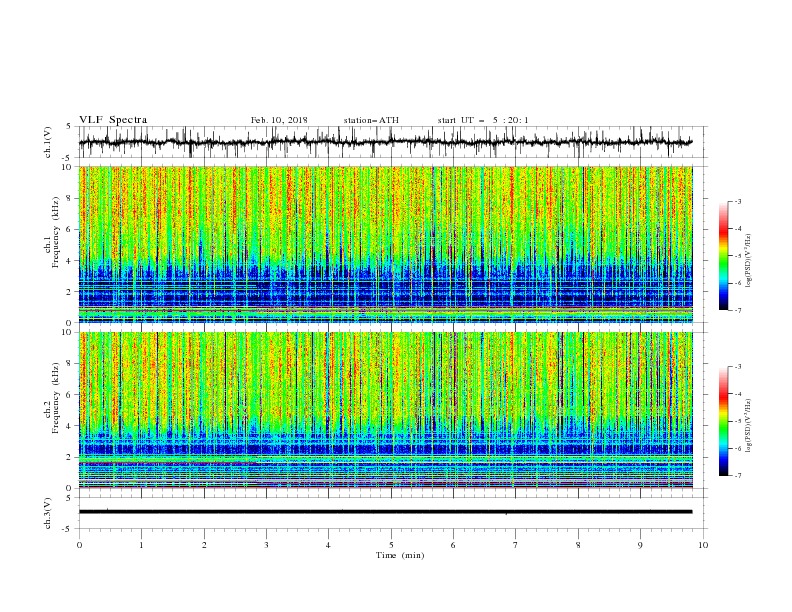Click the 'Time (min)' axis label

coord(400,555)
